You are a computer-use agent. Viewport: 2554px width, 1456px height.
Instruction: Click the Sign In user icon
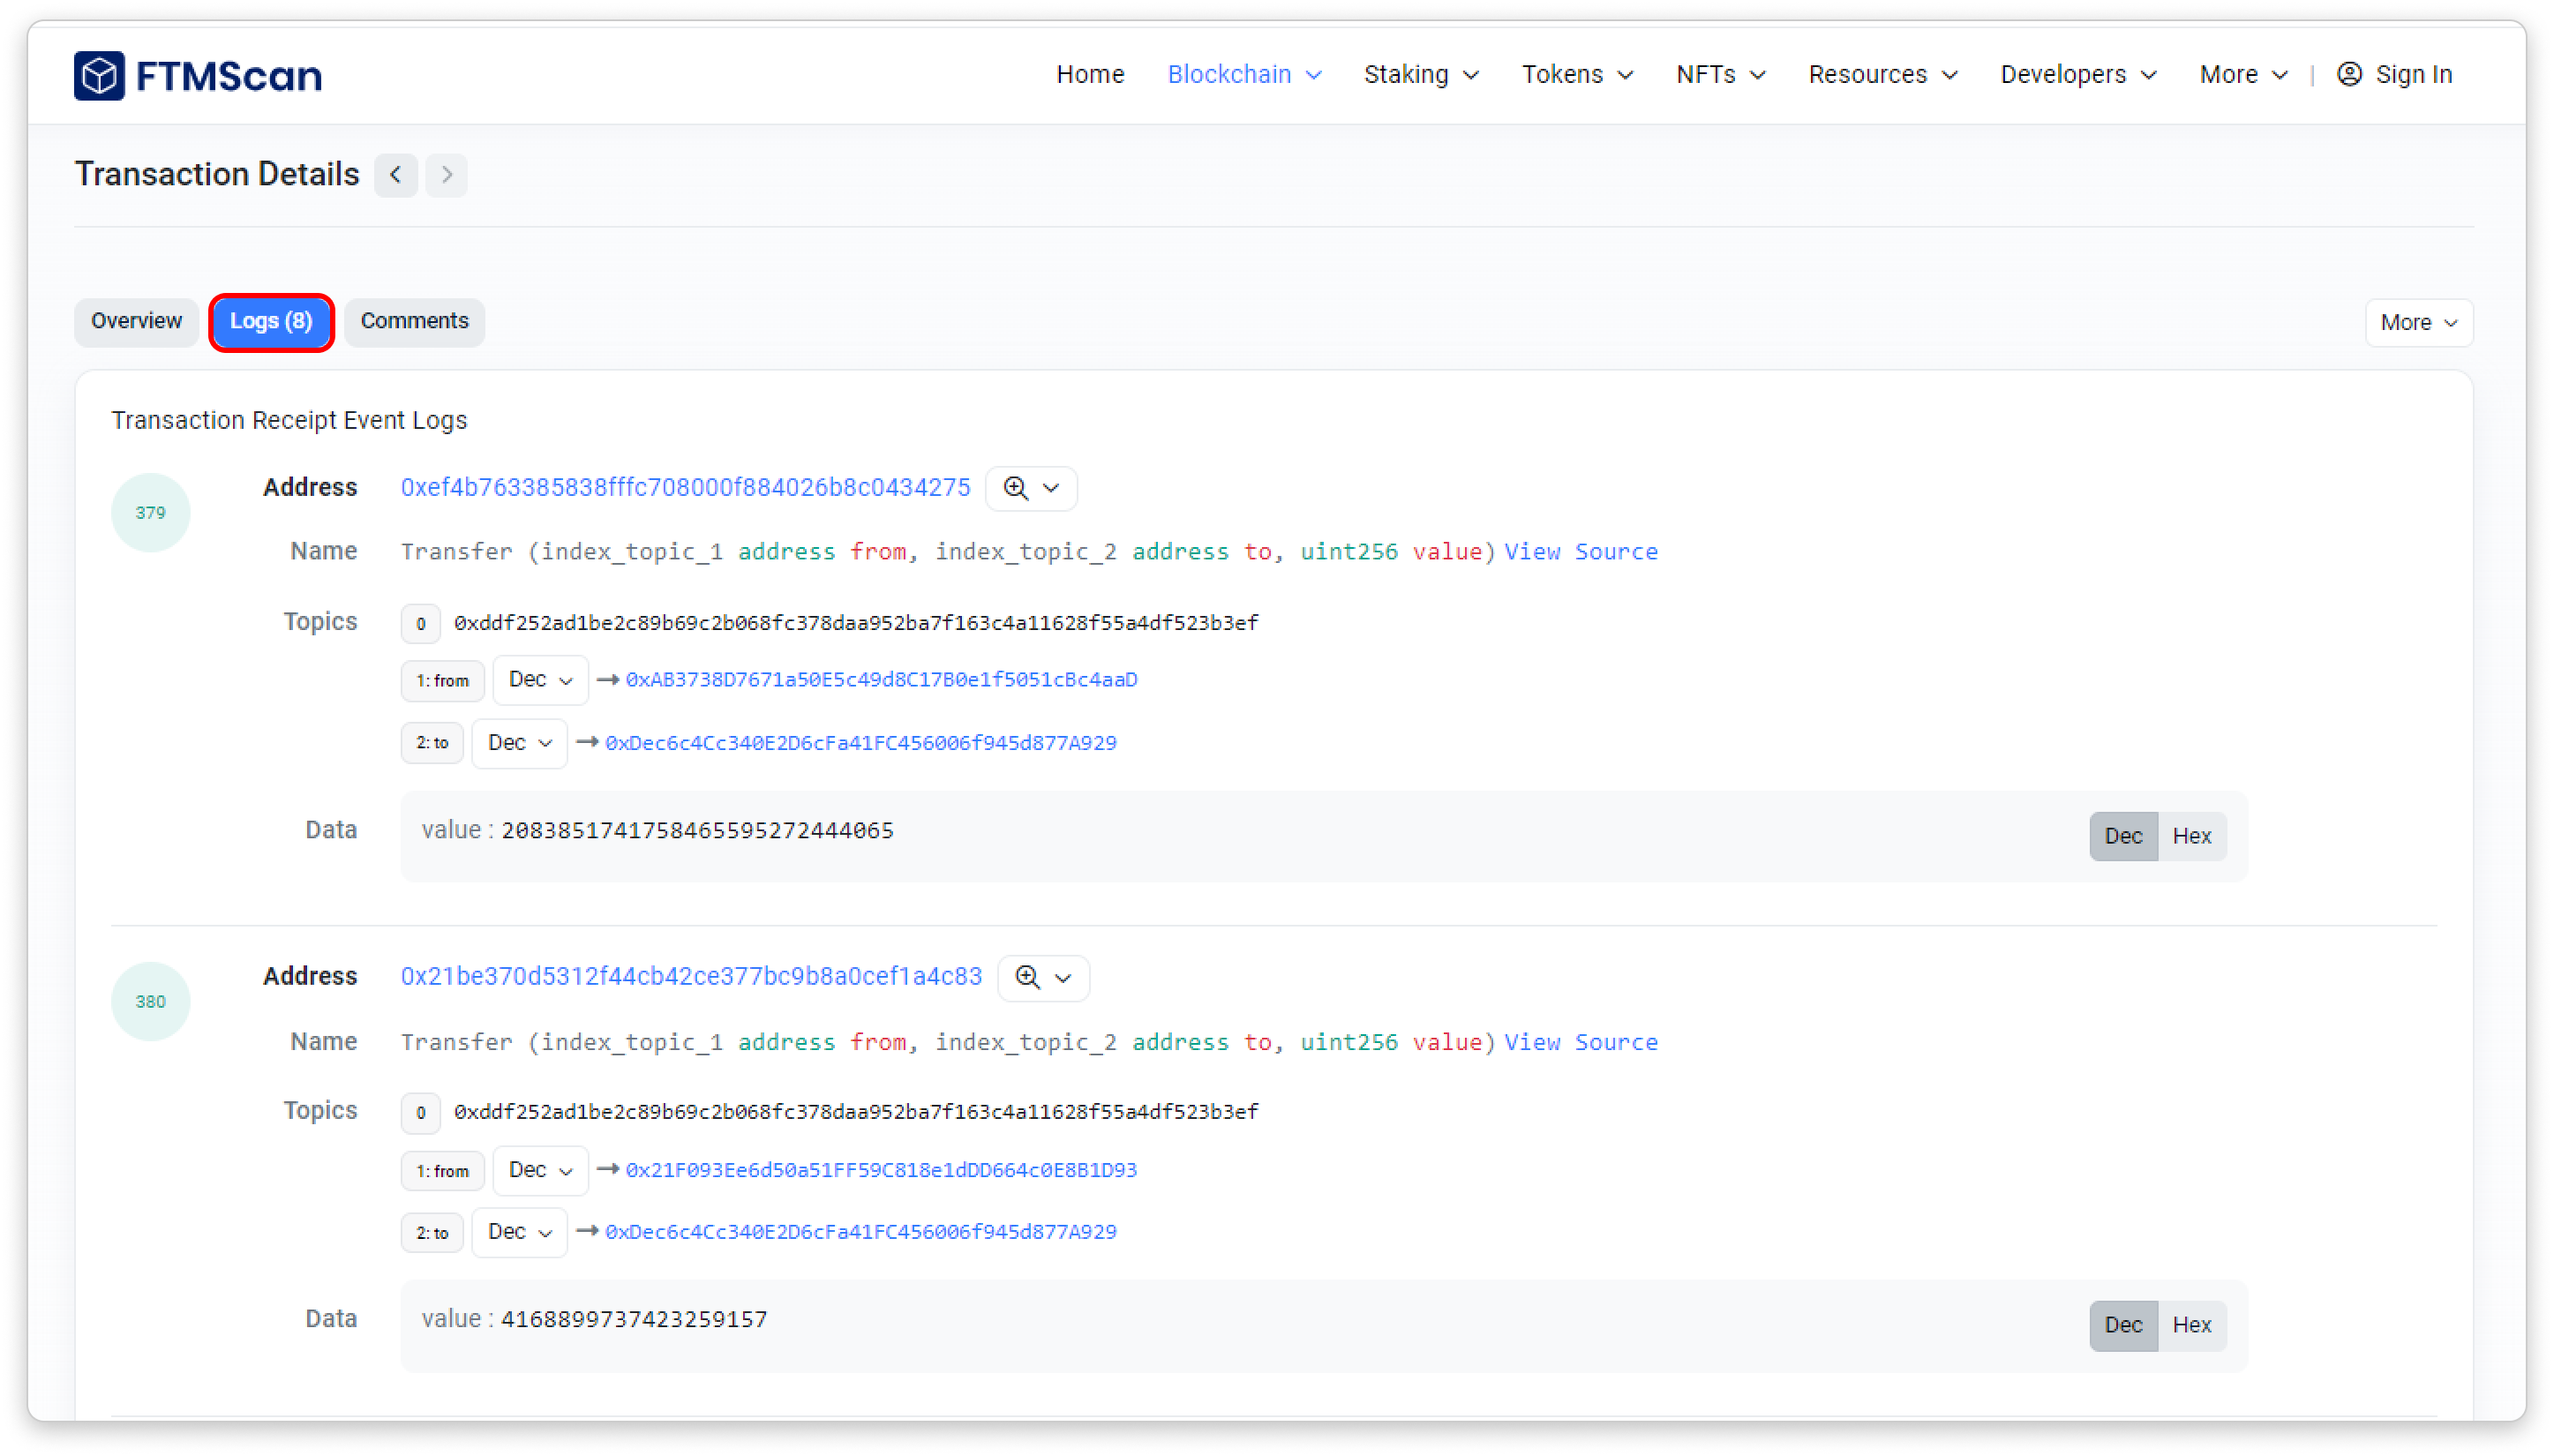2349,74
